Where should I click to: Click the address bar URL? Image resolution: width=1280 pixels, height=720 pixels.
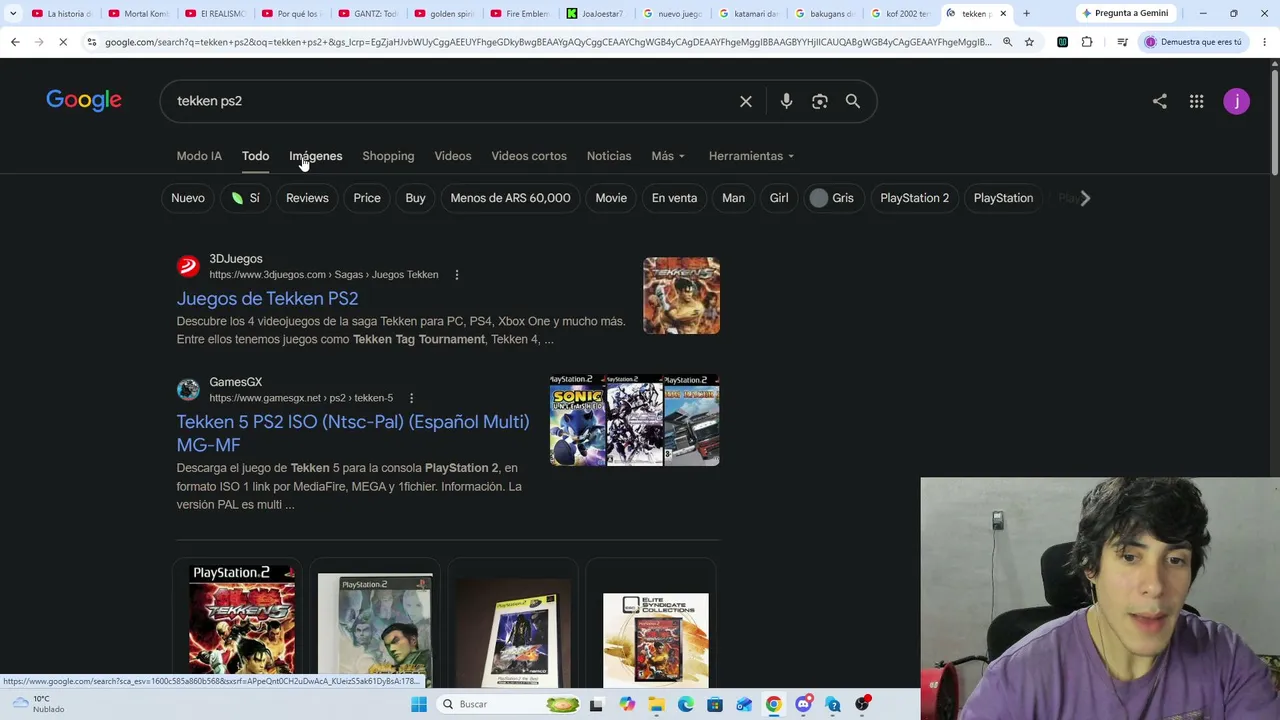pos(548,42)
